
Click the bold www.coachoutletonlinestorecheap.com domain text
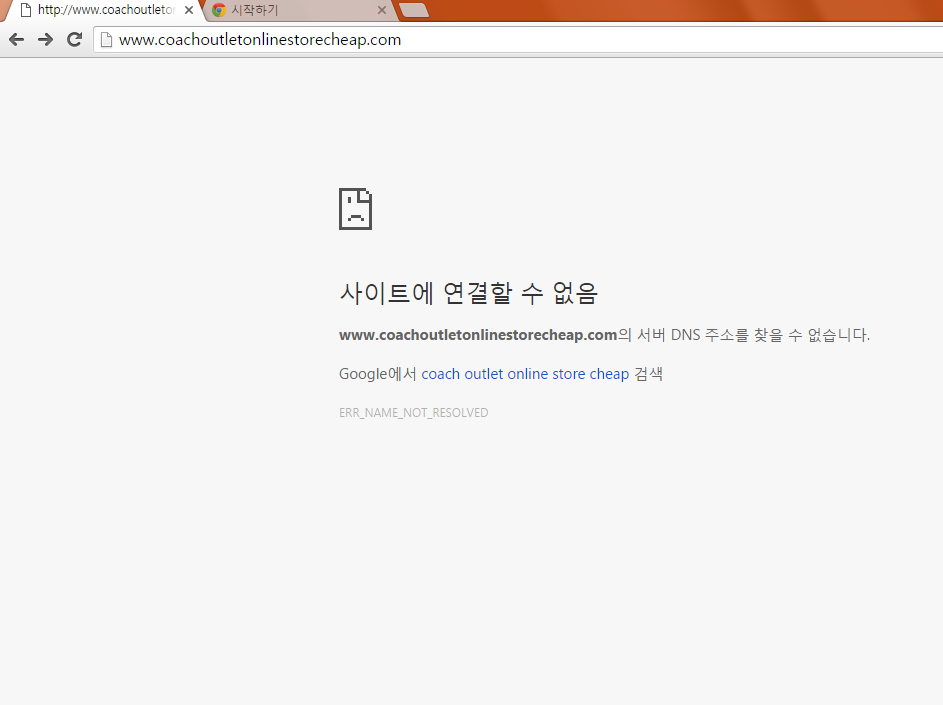click(x=478, y=335)
